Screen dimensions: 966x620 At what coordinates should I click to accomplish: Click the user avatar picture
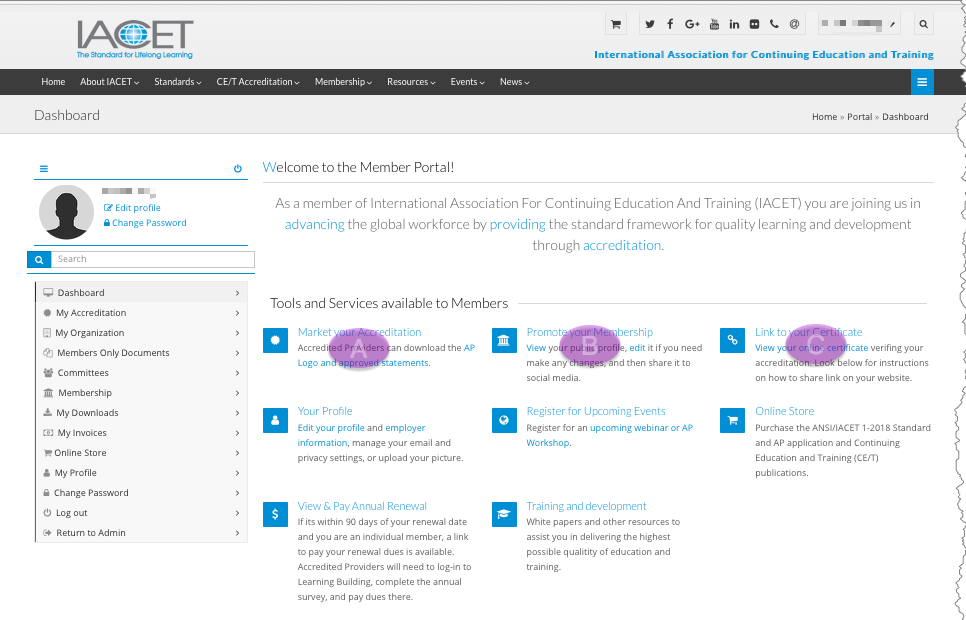[67, 212]
